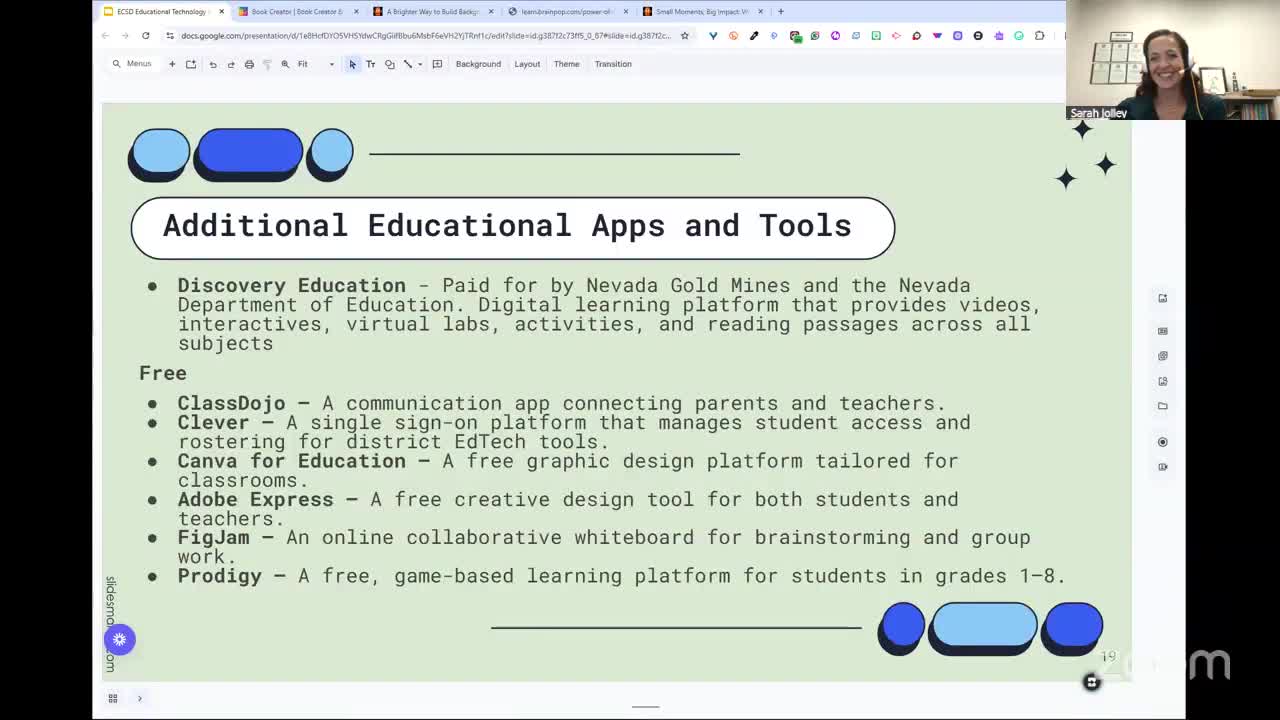Switch to the Book Creator tab

click(x=296, y=11)
